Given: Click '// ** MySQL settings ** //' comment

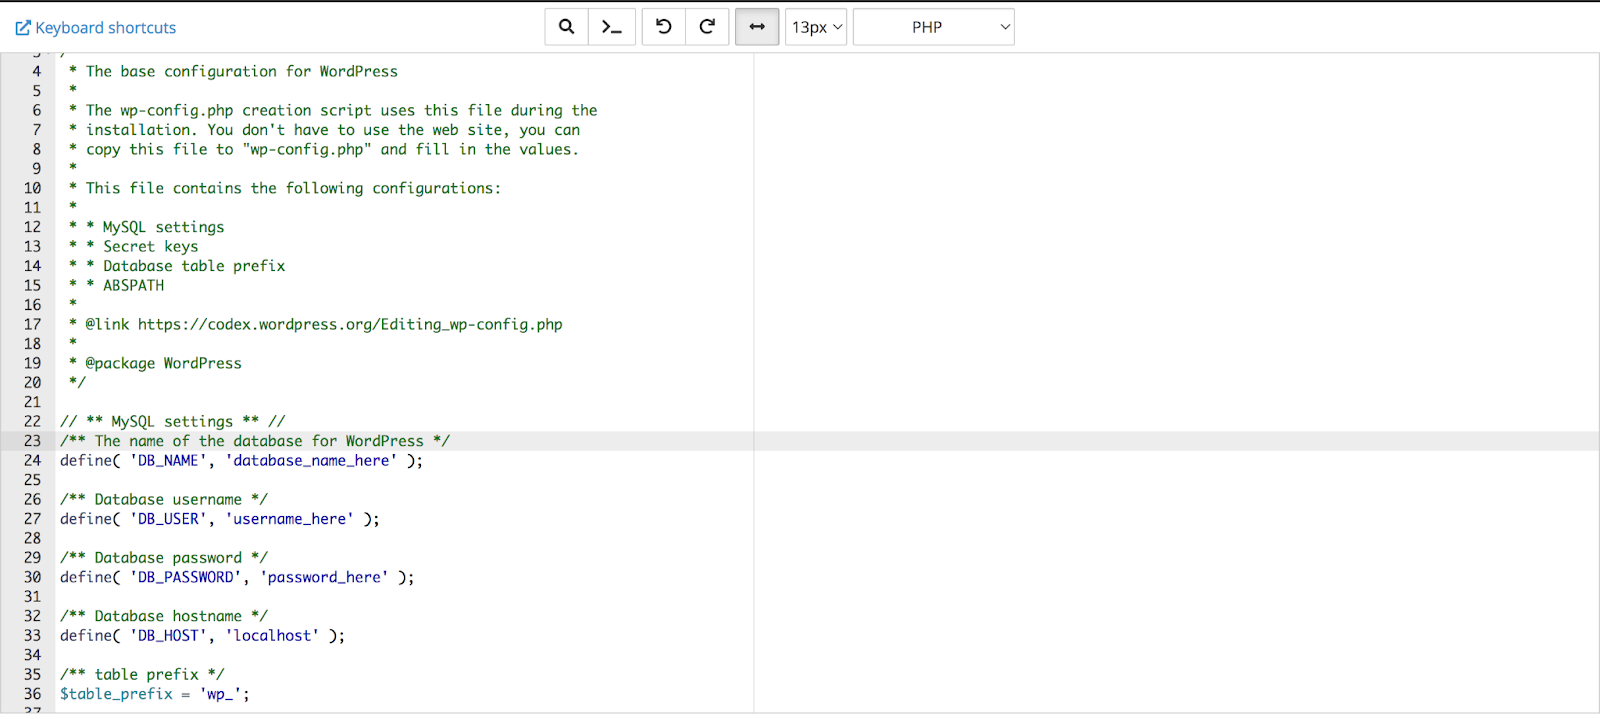Looking at the screenshot, I should coord(172,422).
